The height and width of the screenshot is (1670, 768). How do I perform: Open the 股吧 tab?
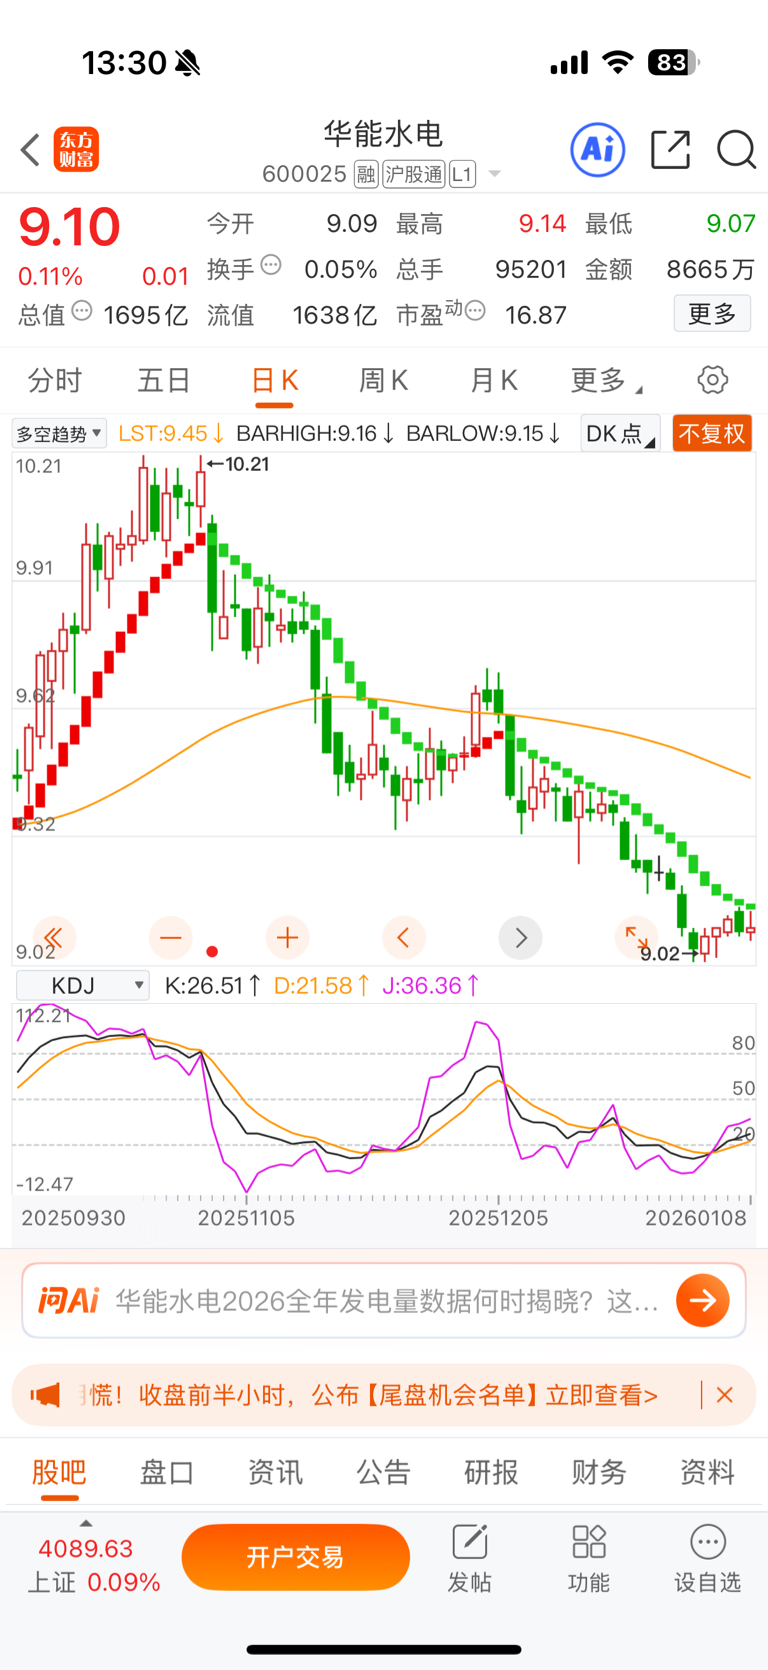coord(59,1472)
